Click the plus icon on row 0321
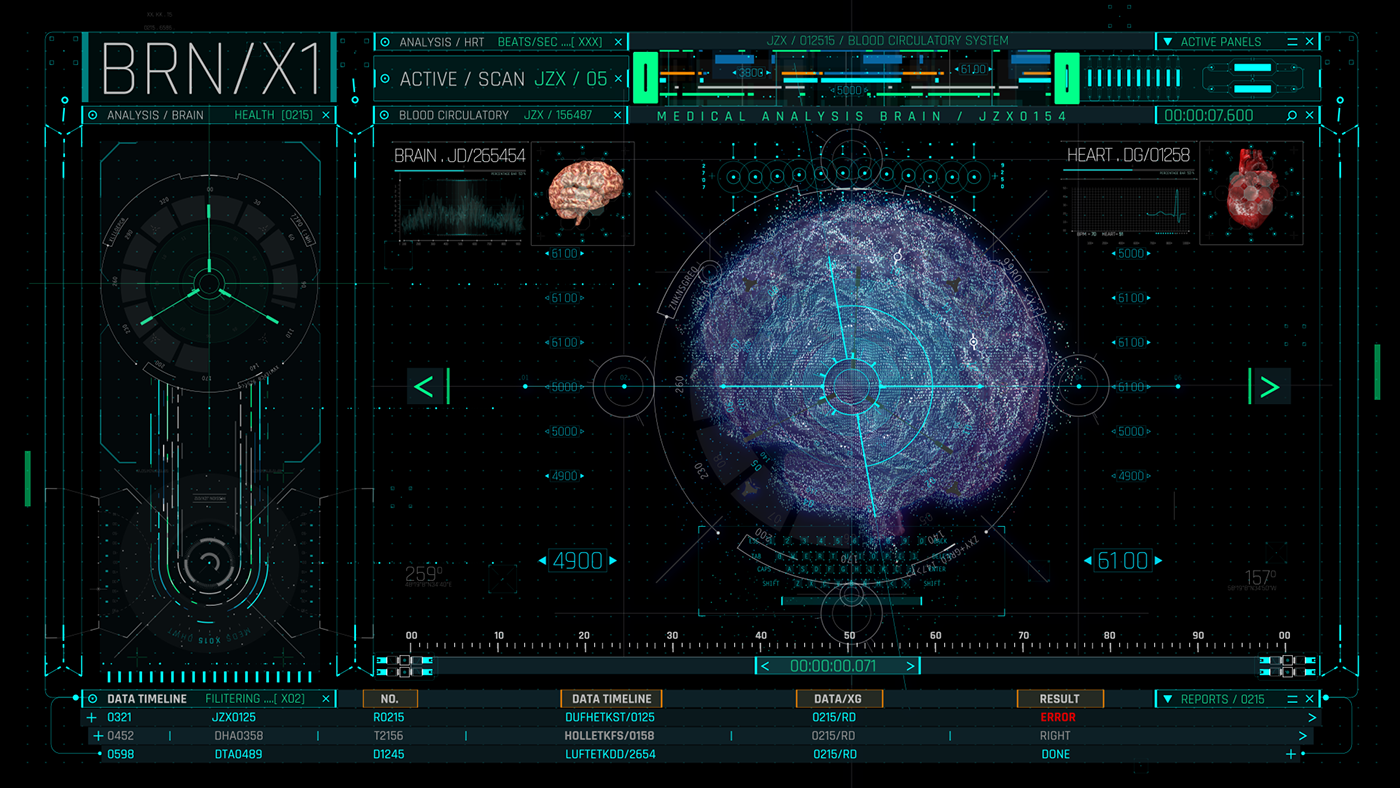This screenshot has width=1400, height=788. pyautogui.click(x=93, y=717)
